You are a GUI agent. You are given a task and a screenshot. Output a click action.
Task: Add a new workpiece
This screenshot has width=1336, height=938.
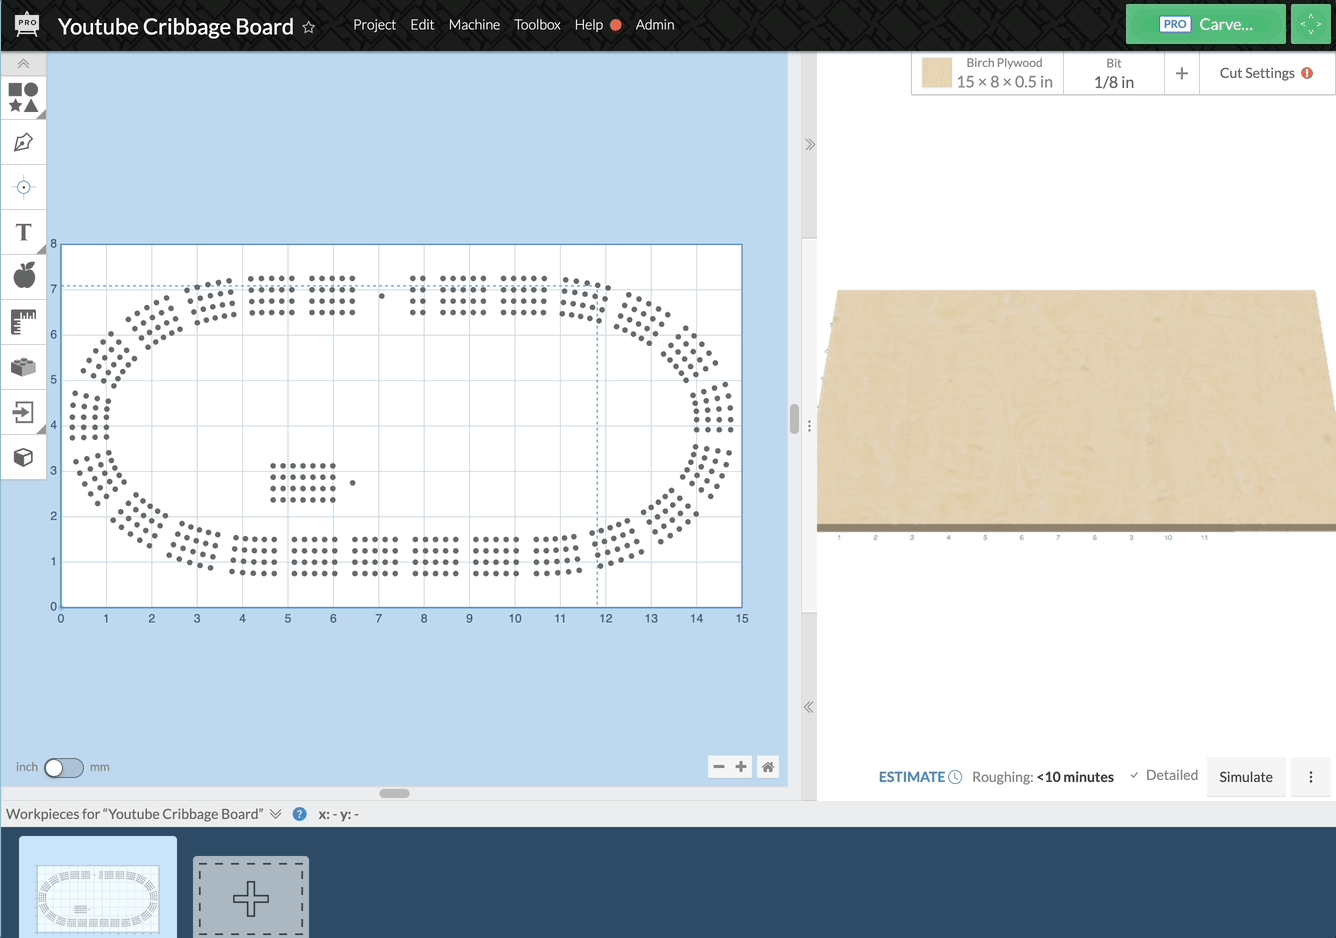click(251, 897)
